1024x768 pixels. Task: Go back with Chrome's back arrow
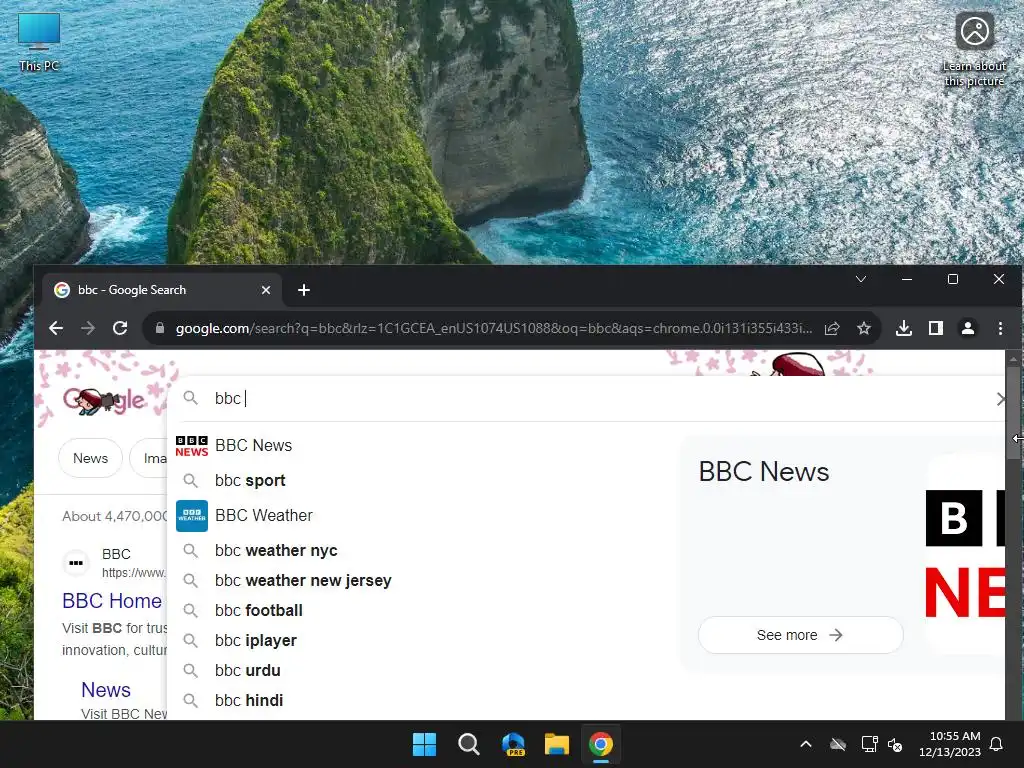56,328
